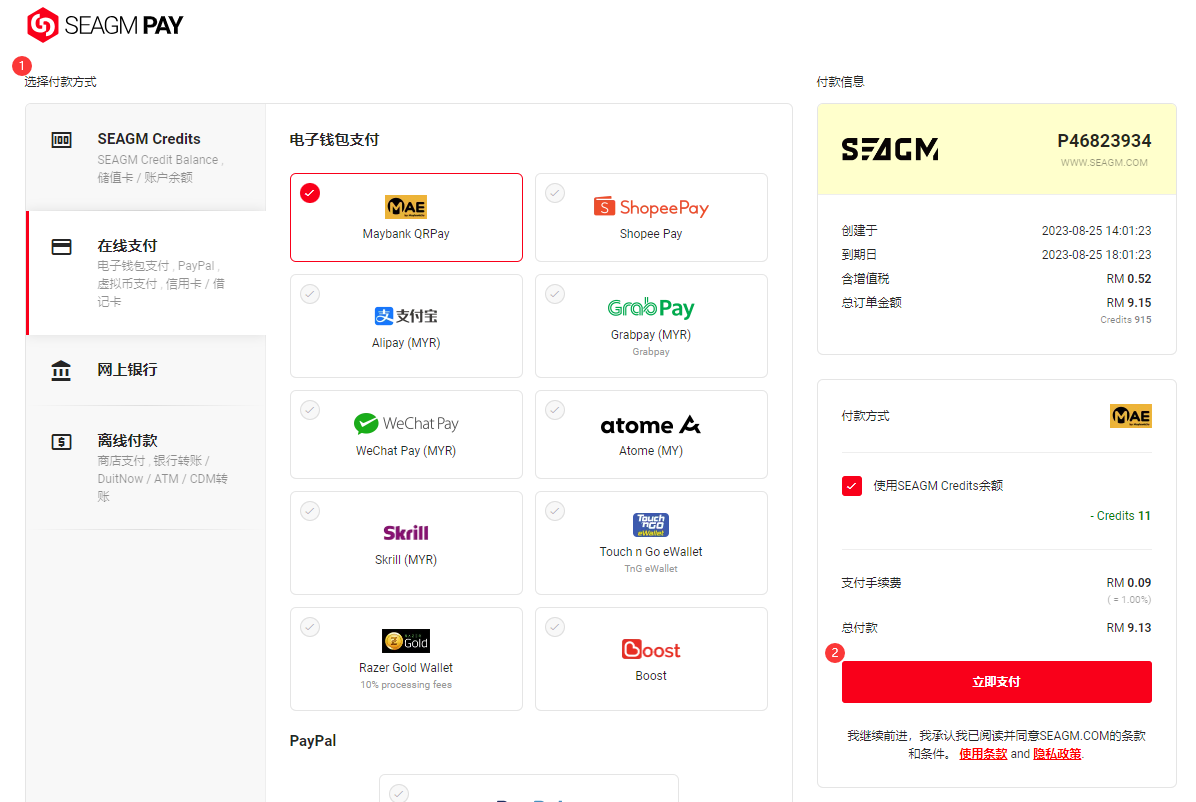Open the 使用条款 terms link
This screenshot has height=802, width=1196.
click(982, 754)
